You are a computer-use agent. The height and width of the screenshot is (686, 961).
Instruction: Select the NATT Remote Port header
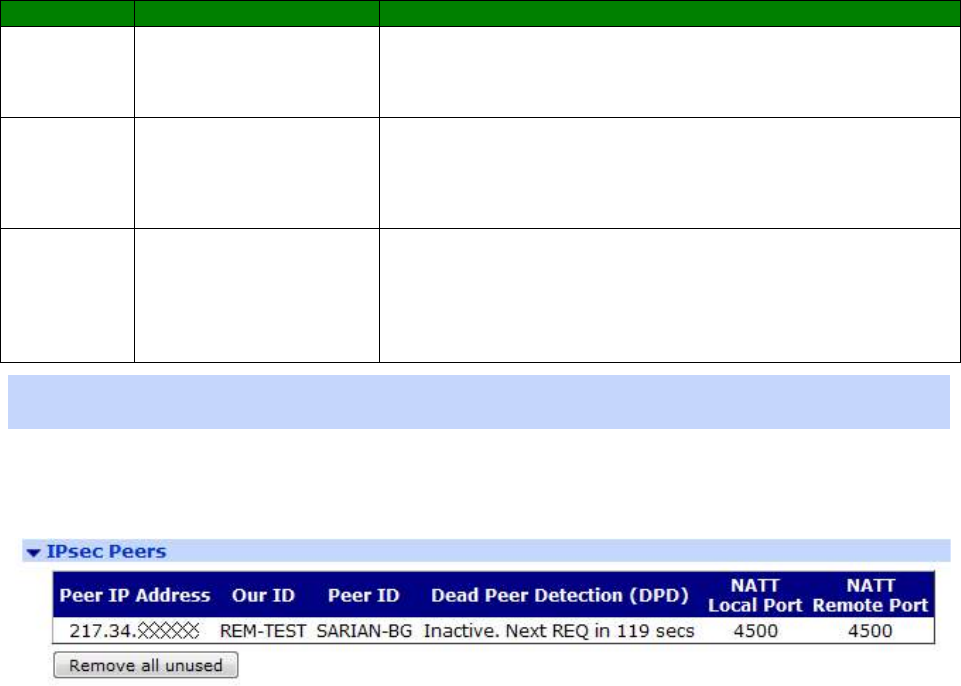pyautogui.click(x=870, y=595)
